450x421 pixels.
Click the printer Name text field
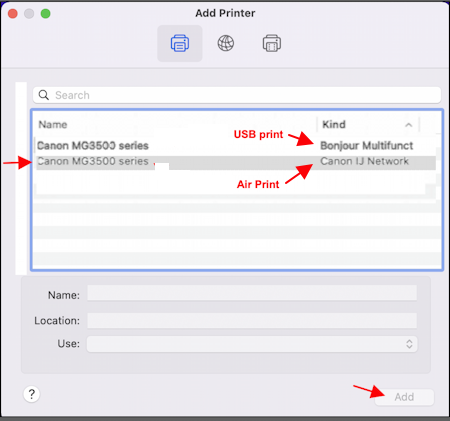click(x=252, y=293)
